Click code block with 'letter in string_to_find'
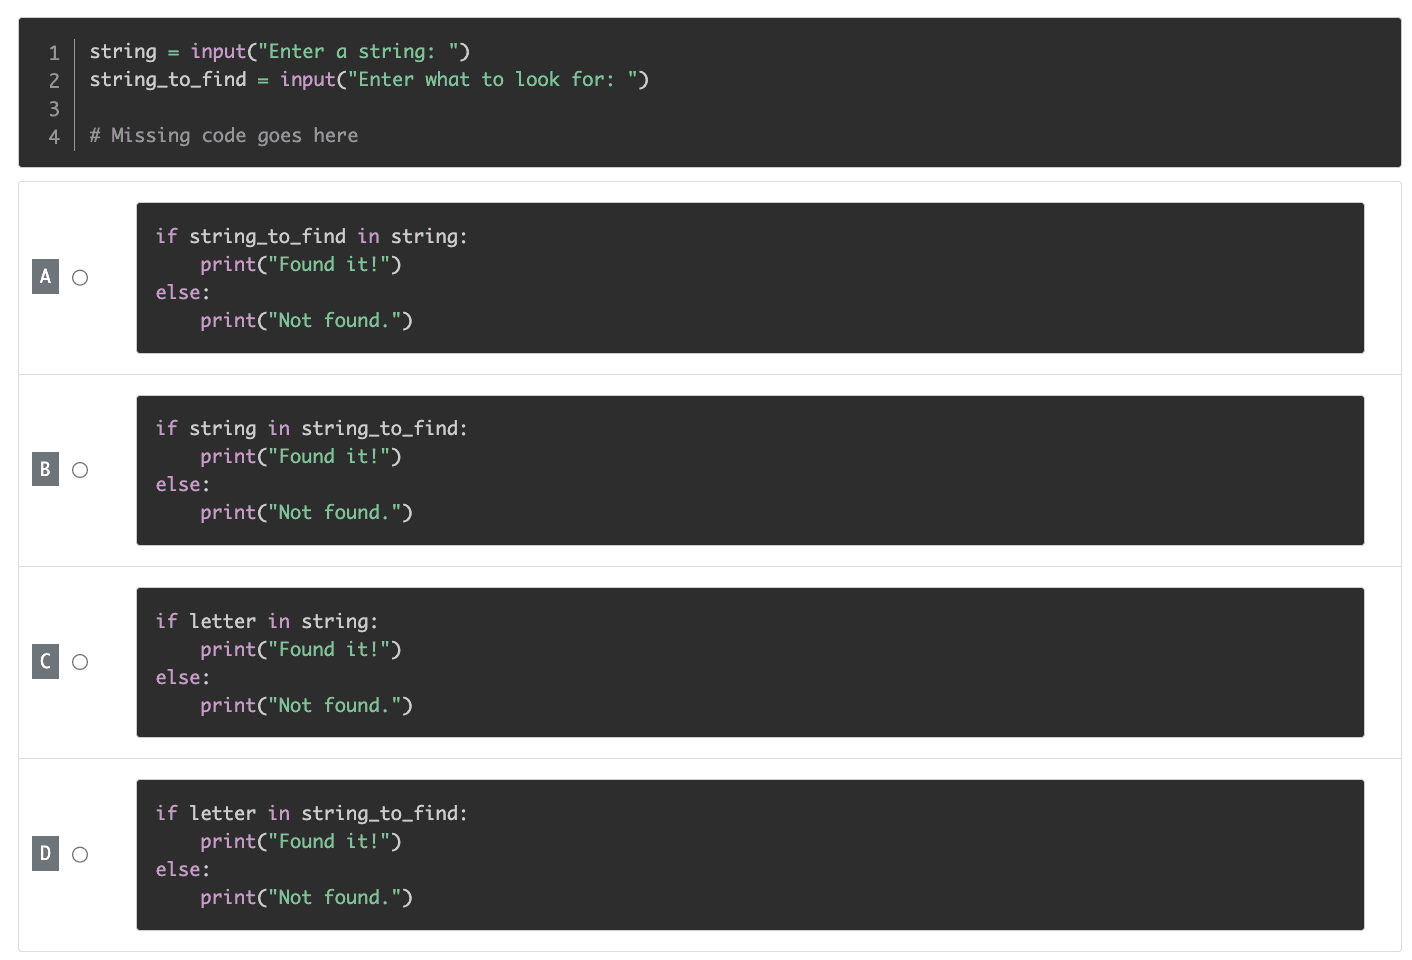This screenshot has height=960, width=1412. [750, 855]
